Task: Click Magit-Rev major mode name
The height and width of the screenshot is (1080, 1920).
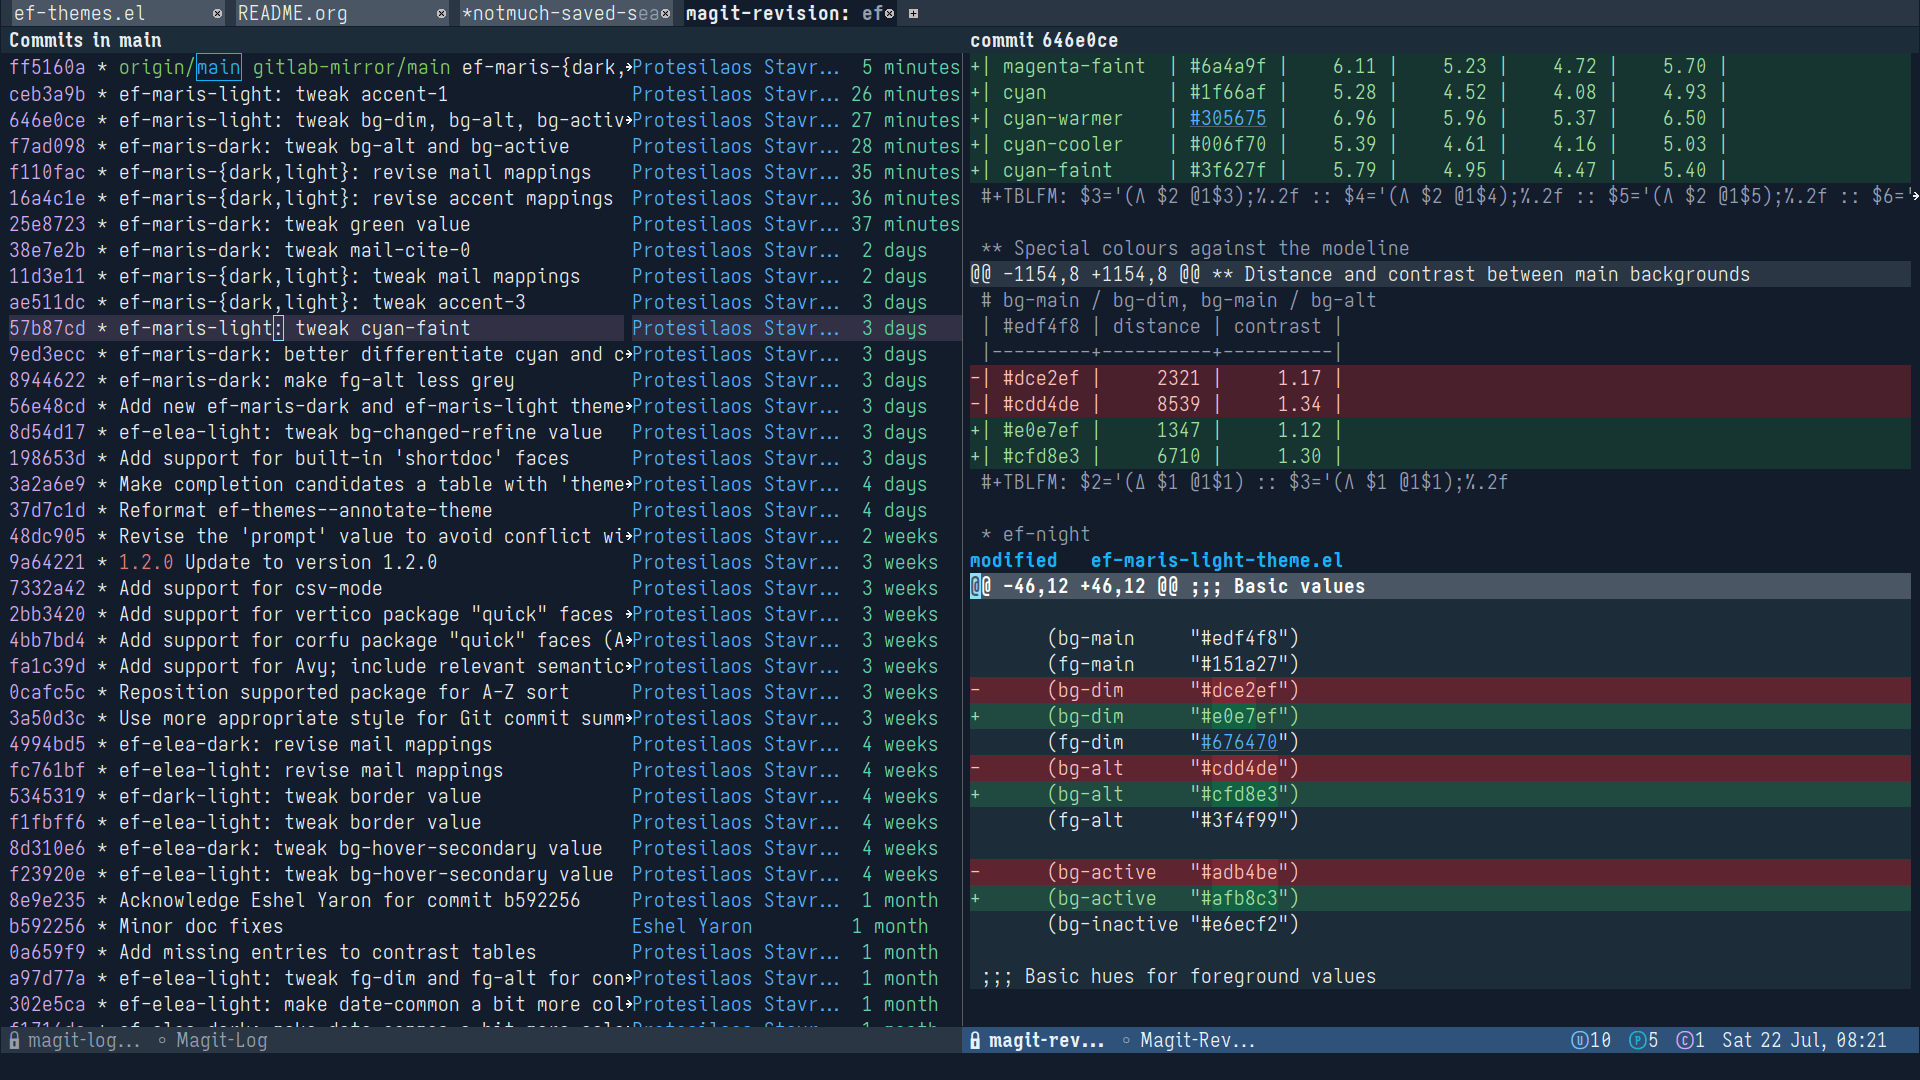Action: [1198, 1040]
